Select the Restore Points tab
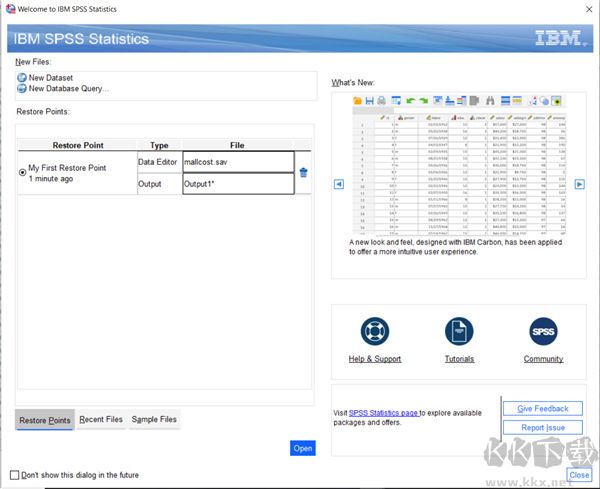 (45, 420)
